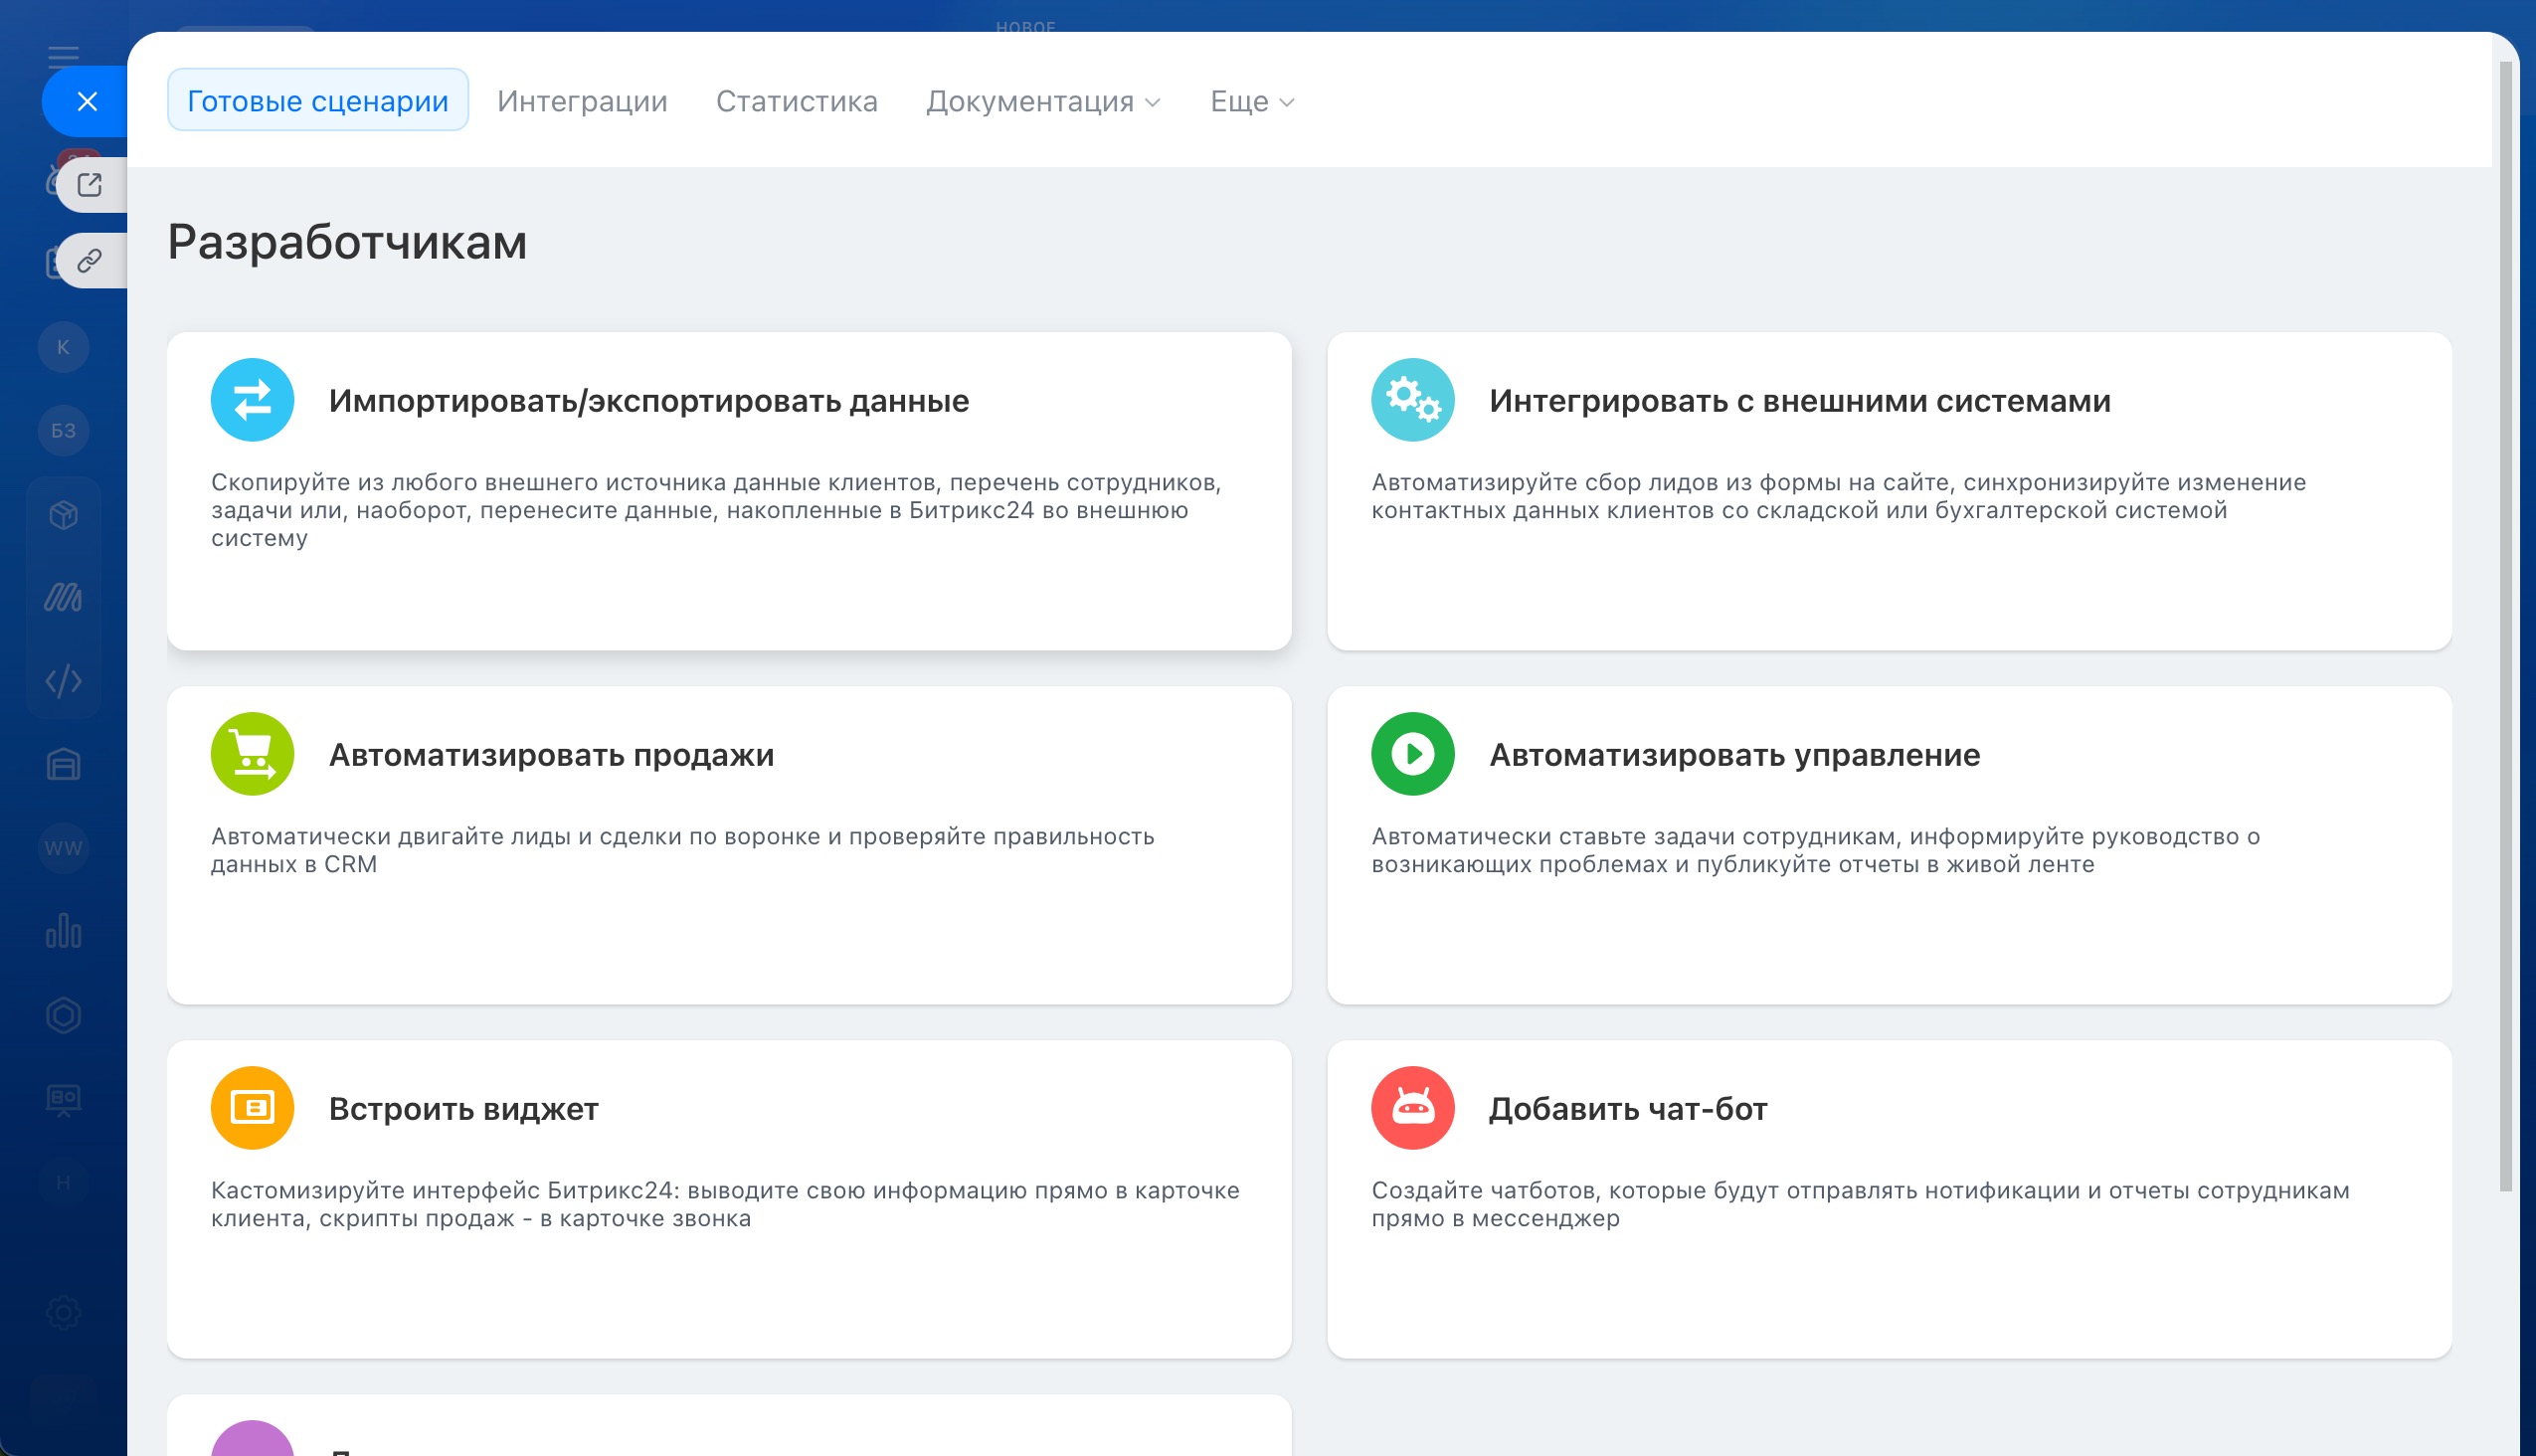Click the orange widget embed icon
Viewport: 2536px width, 1456px height.
tap(252, 1108)
